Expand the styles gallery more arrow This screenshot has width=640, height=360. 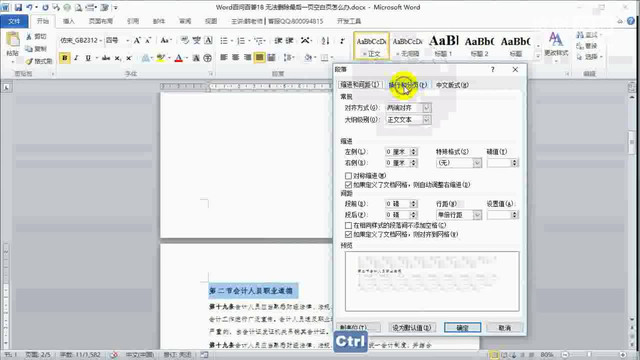coord(538,56)
